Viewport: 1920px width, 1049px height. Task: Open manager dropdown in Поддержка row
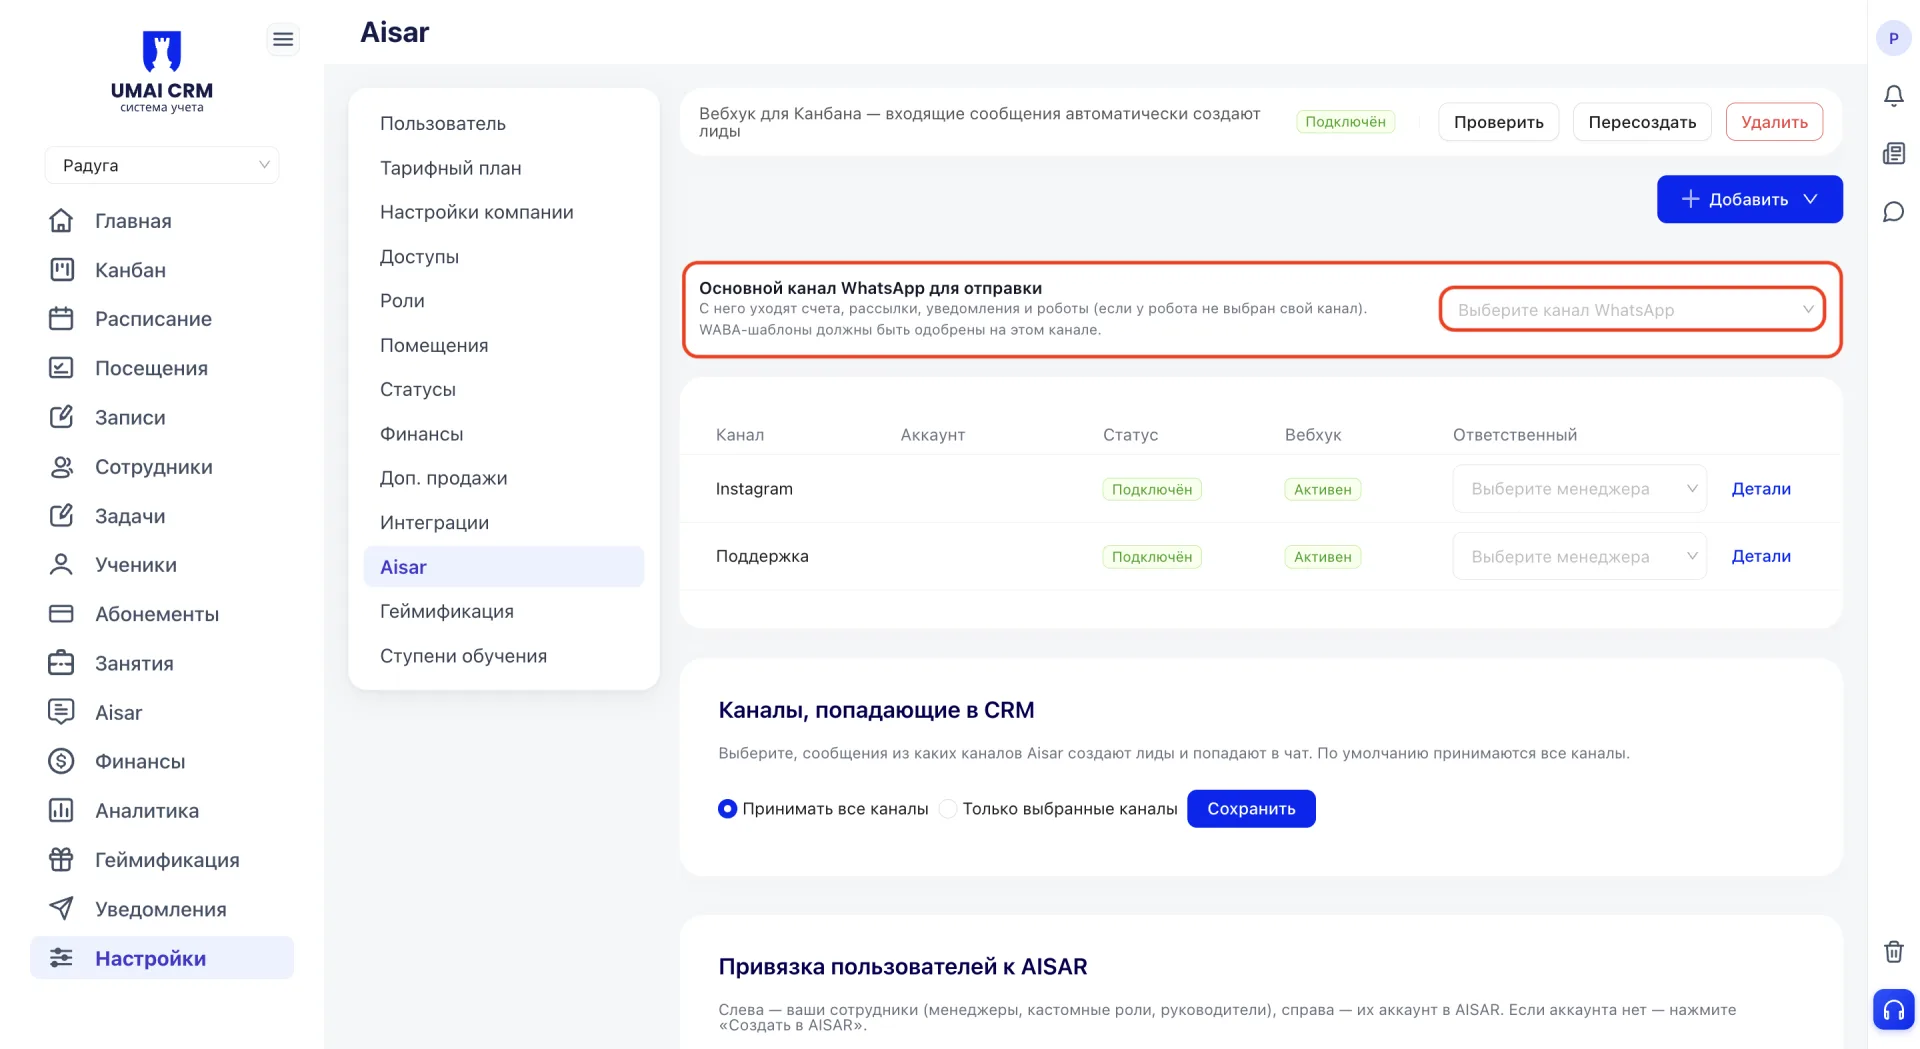coord(1579,556)
